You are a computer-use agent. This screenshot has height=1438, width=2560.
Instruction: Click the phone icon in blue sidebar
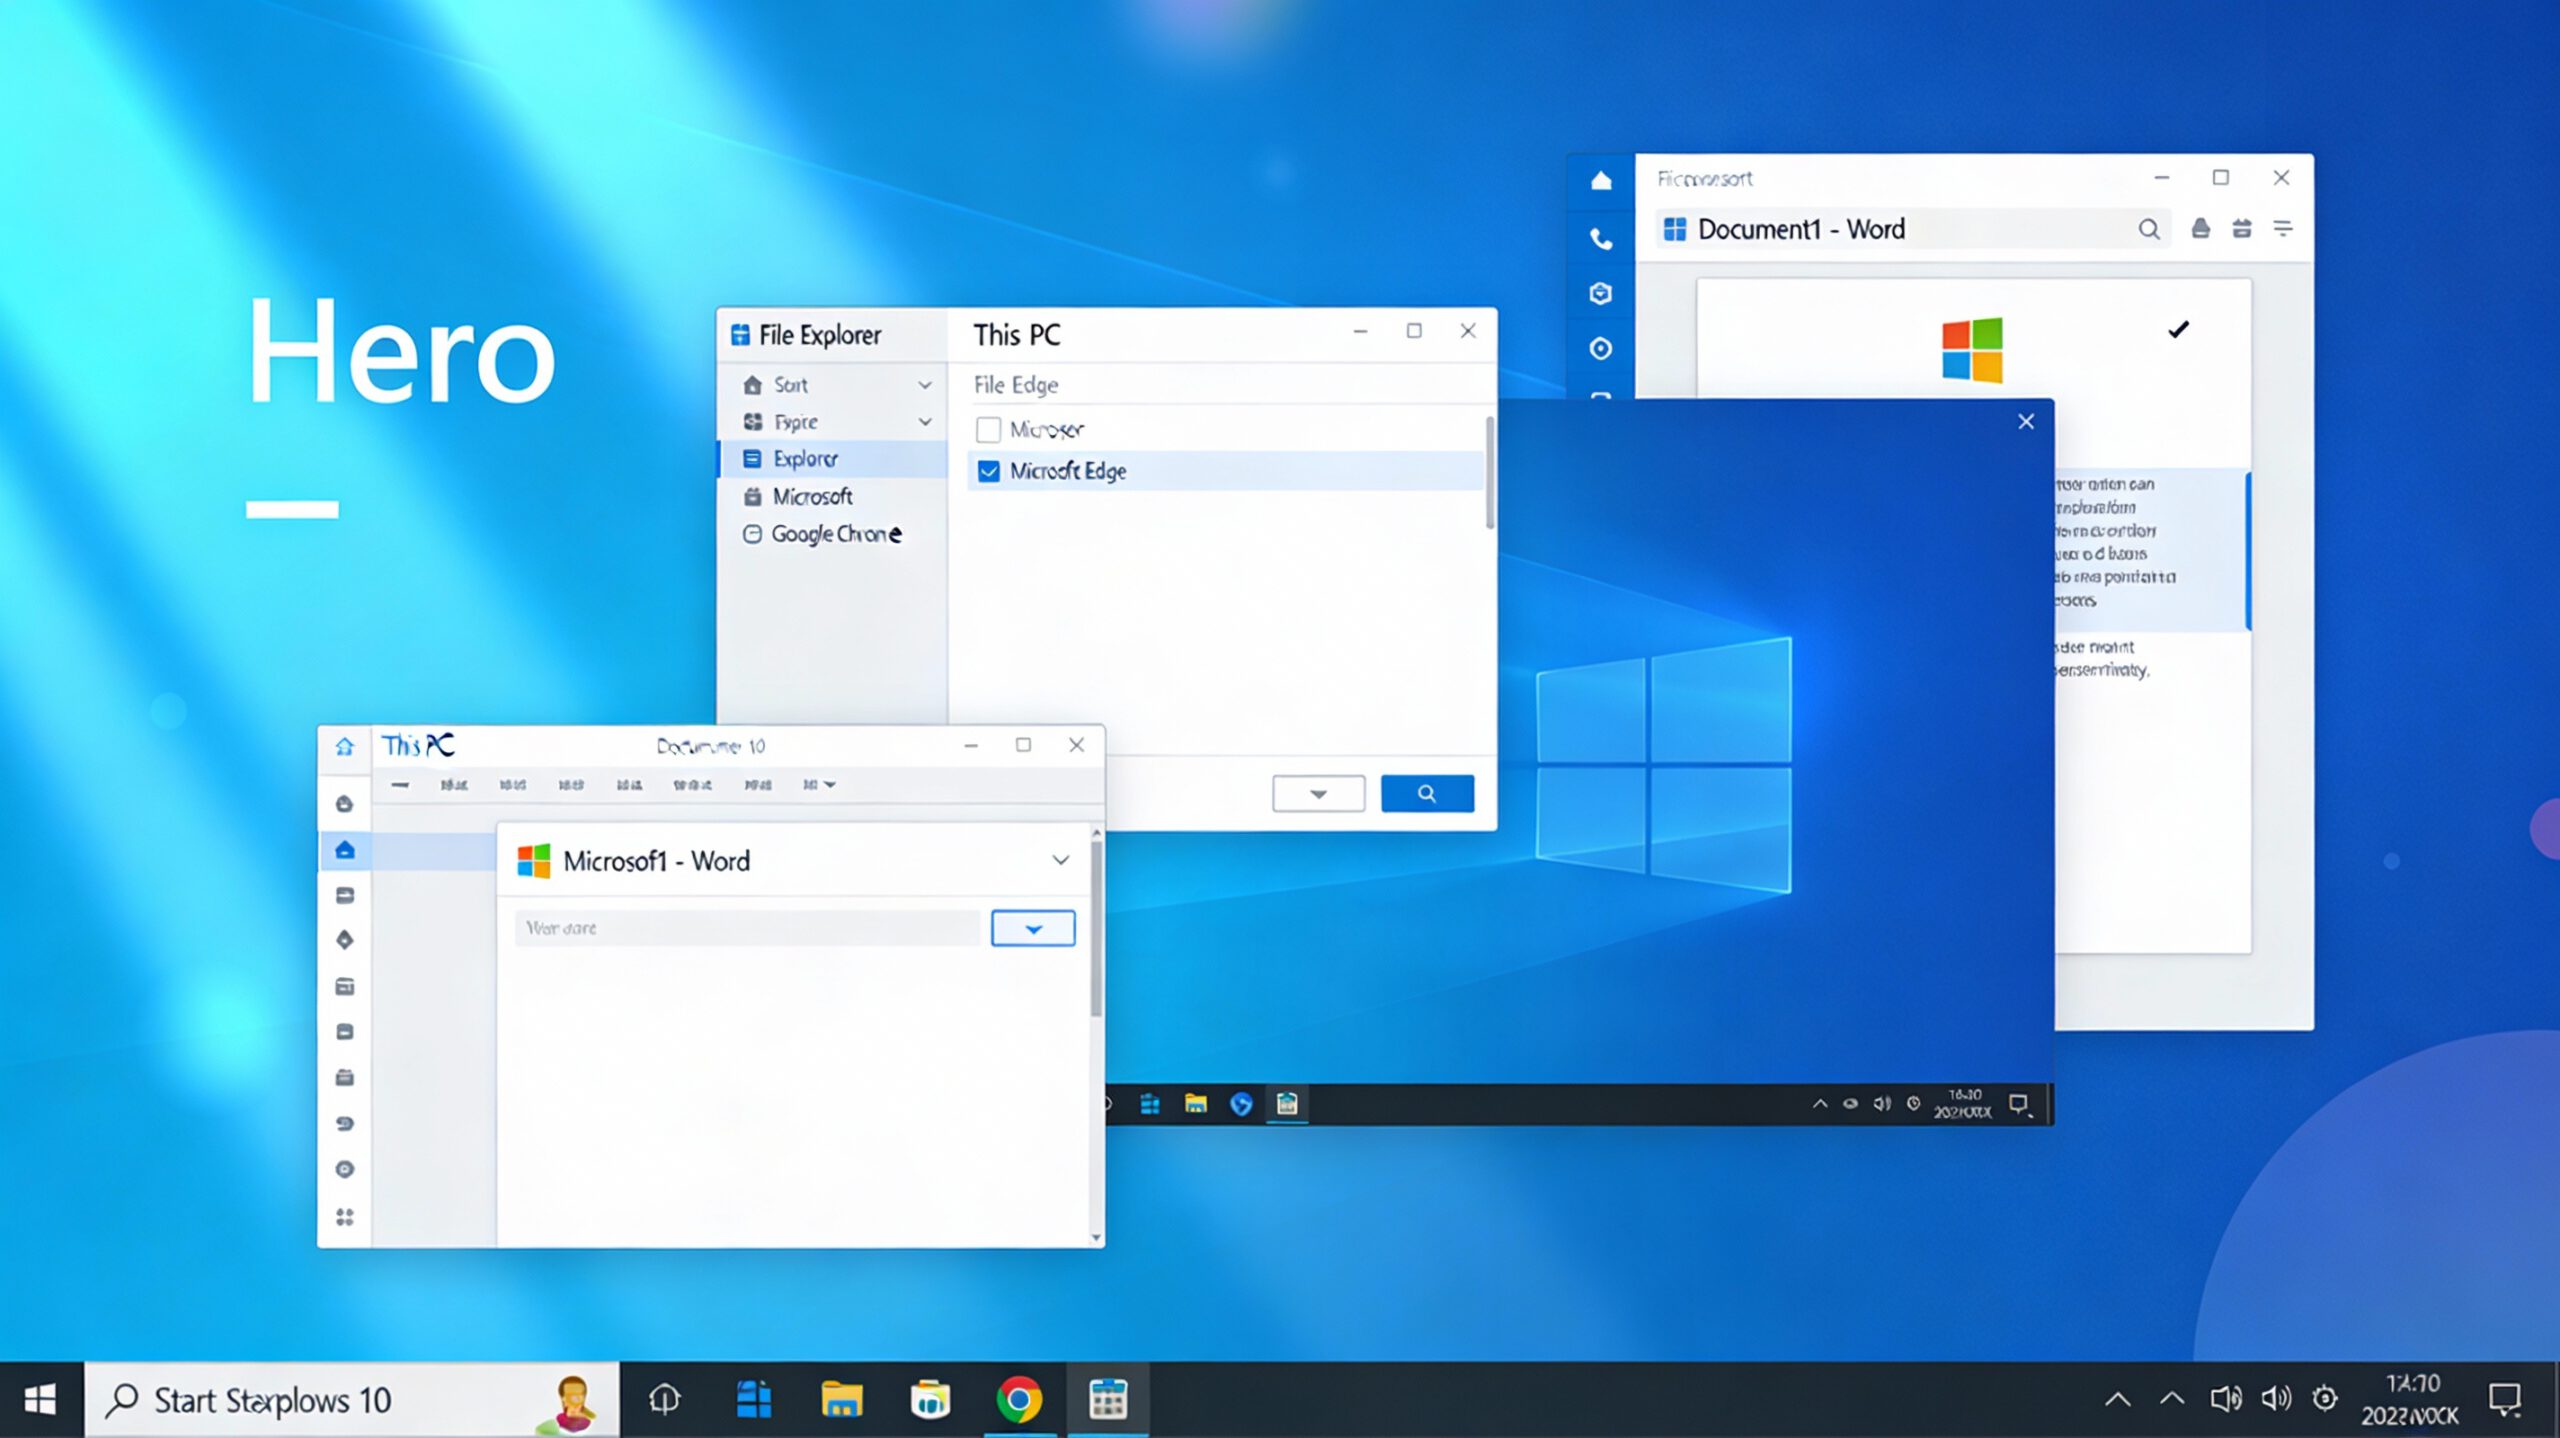pyautogui.click(x=1601, y=239)
